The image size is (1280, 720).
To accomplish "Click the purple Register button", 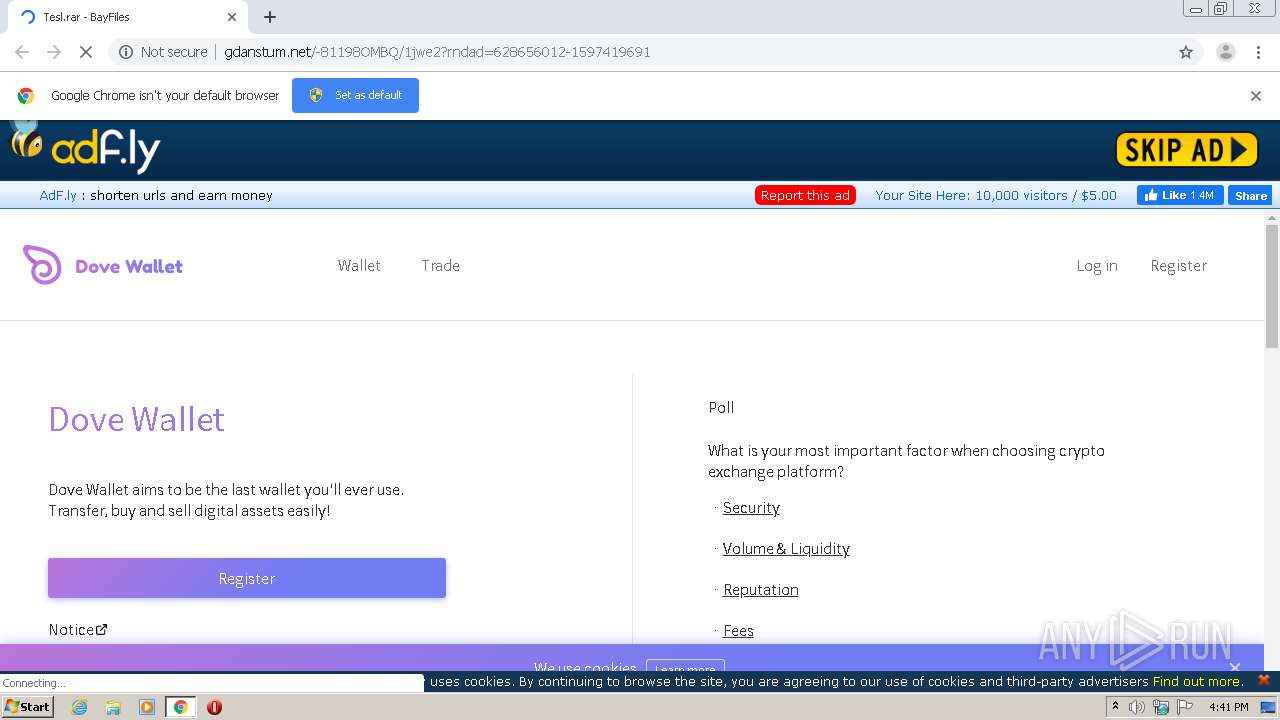I will point(247,578).
